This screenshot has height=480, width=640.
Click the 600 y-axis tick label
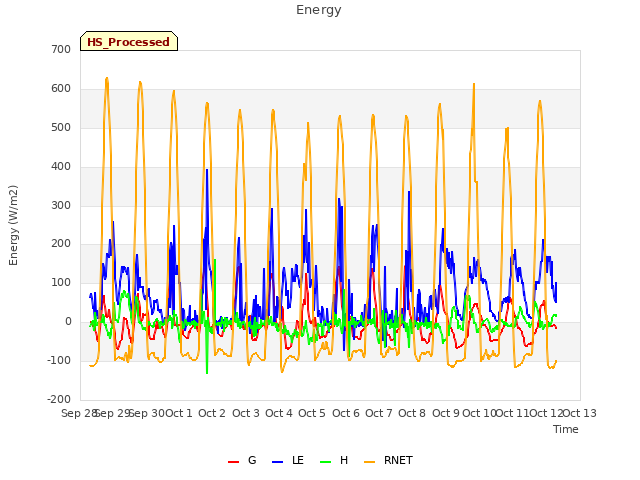[x=61, y=89]
